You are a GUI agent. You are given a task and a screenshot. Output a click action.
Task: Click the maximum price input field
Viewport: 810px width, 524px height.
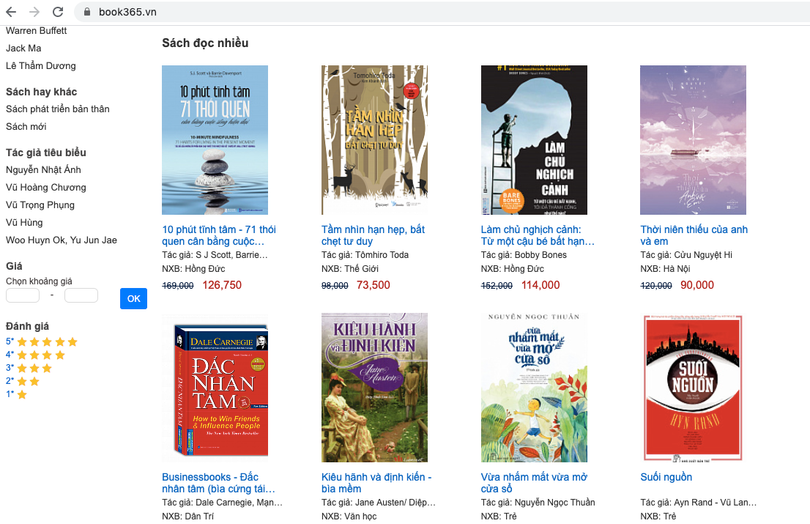pyautogui.click(x=81, y=295)
